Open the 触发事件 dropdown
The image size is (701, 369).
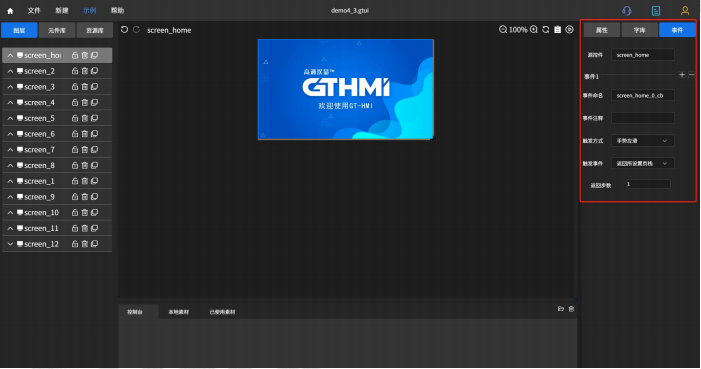(x=642, y=163)
